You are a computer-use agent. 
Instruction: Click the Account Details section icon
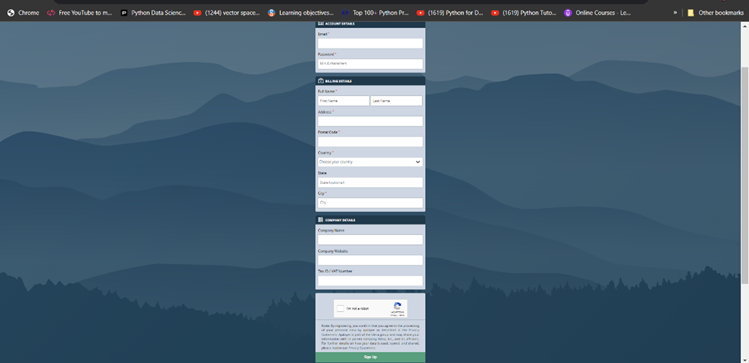click(x=321, y=23)
